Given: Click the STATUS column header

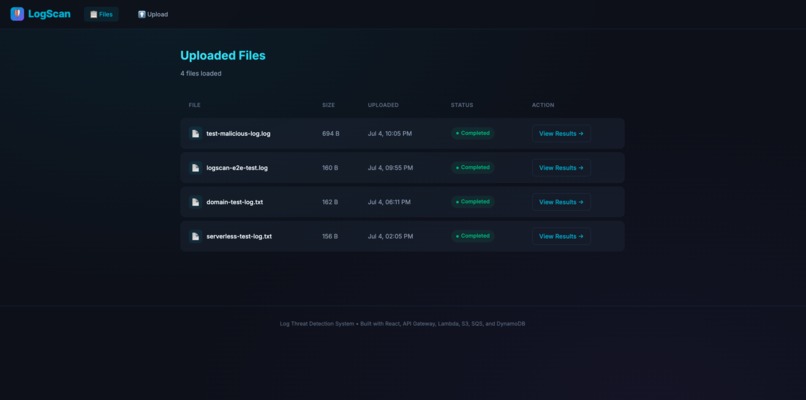Looking at the screenshot, I should coord(462,105).
